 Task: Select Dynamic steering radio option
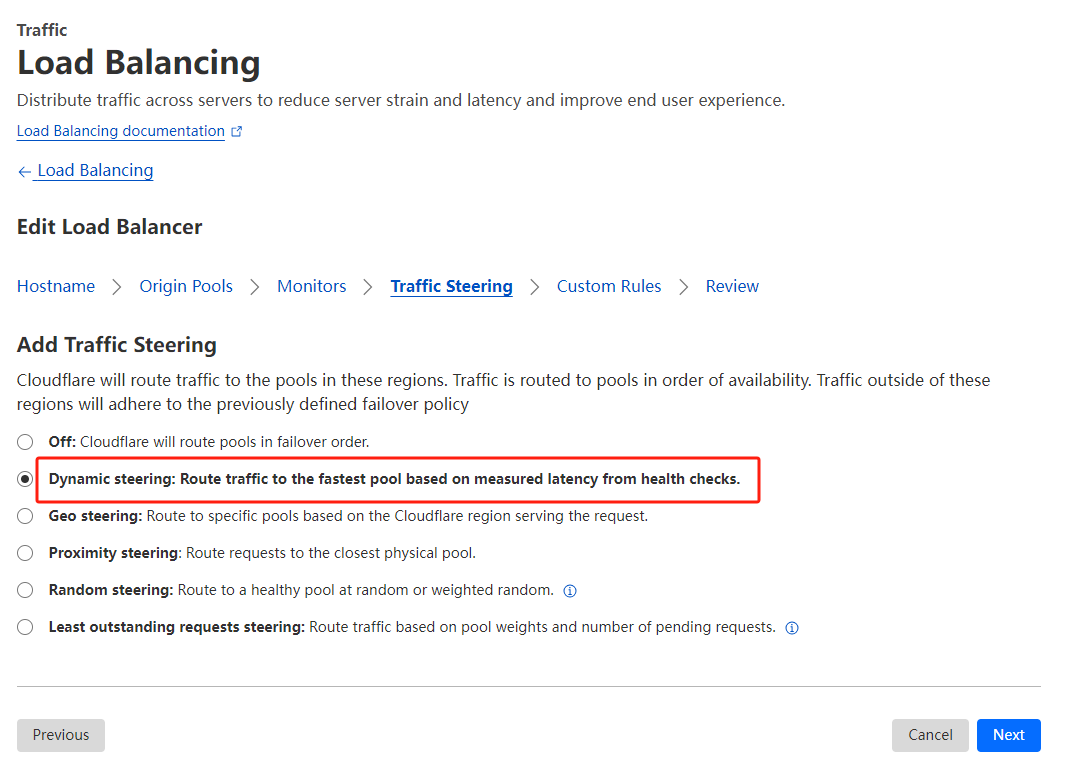click(x=25, y=479)
